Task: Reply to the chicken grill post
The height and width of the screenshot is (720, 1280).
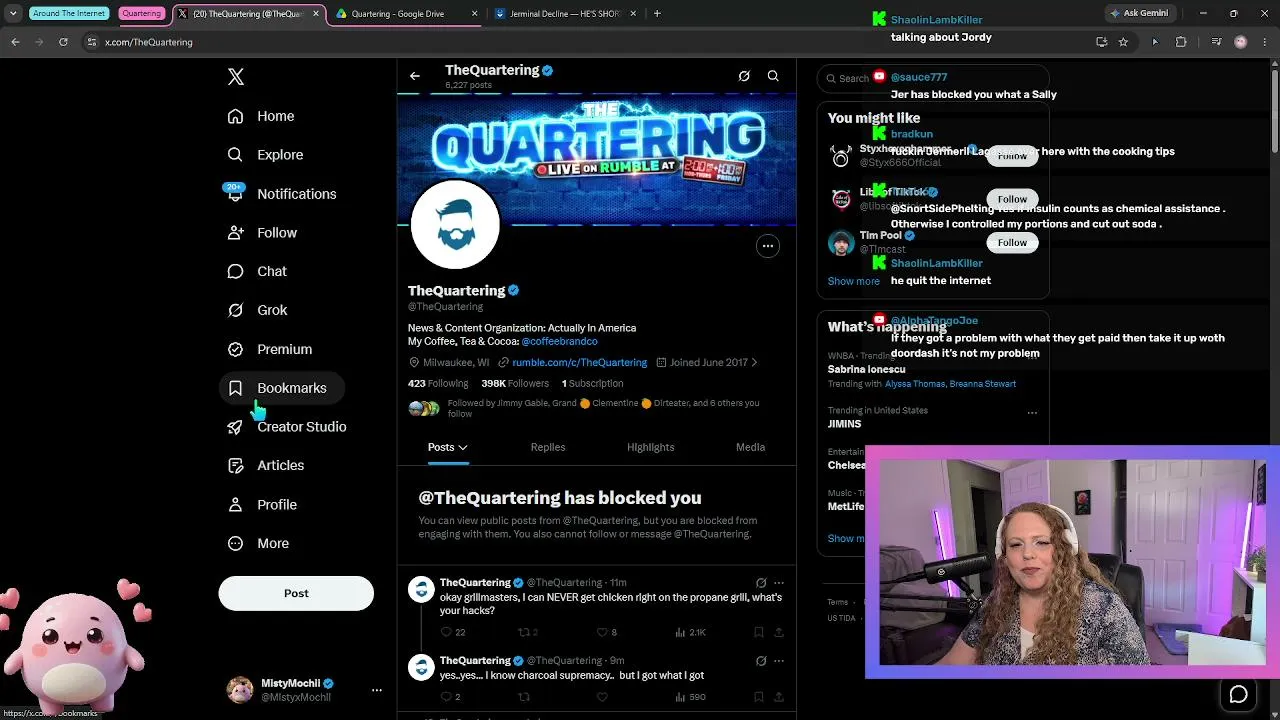Action: pyautogui.click(x=453, y=632)
